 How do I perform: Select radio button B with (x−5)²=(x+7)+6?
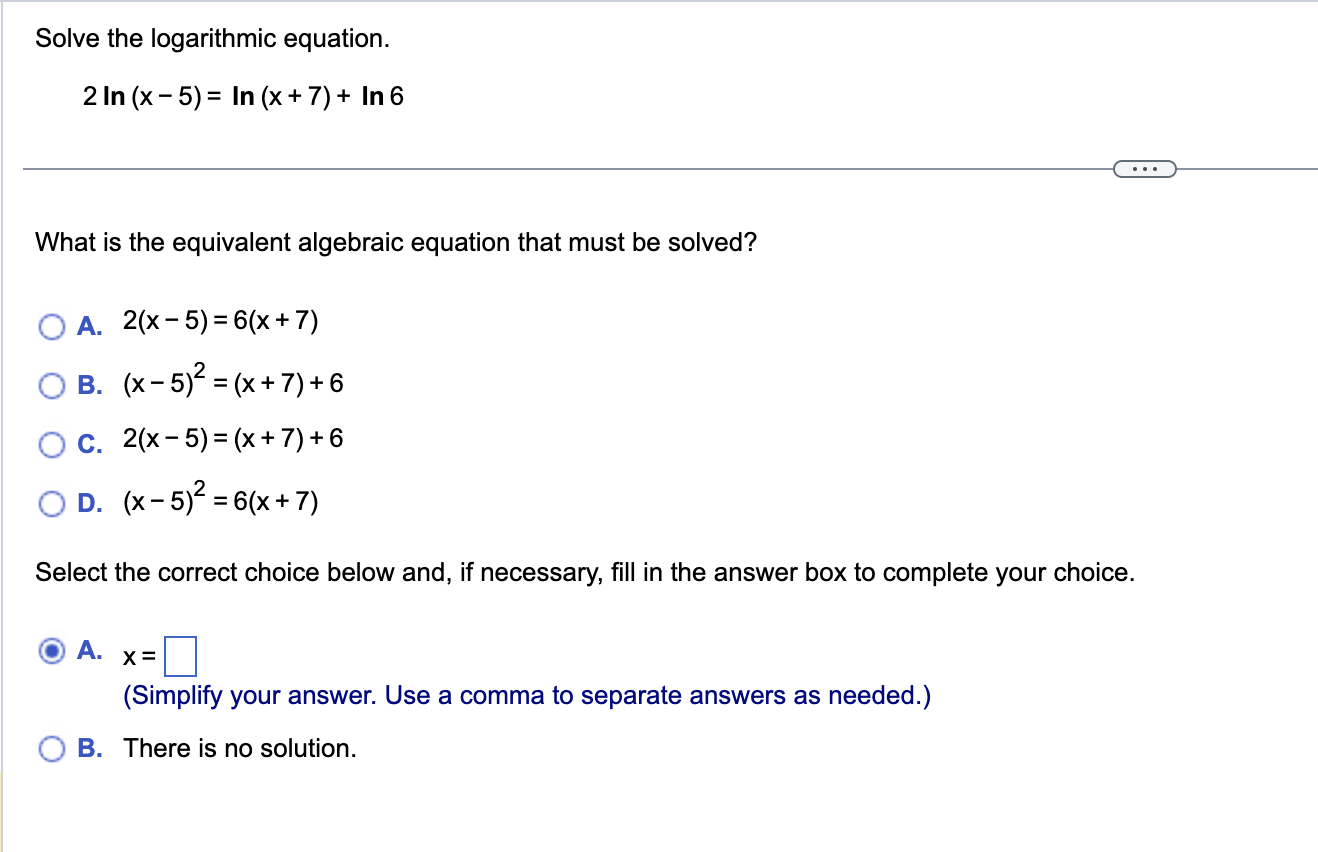pyautogui.click(x=51, y=384)
